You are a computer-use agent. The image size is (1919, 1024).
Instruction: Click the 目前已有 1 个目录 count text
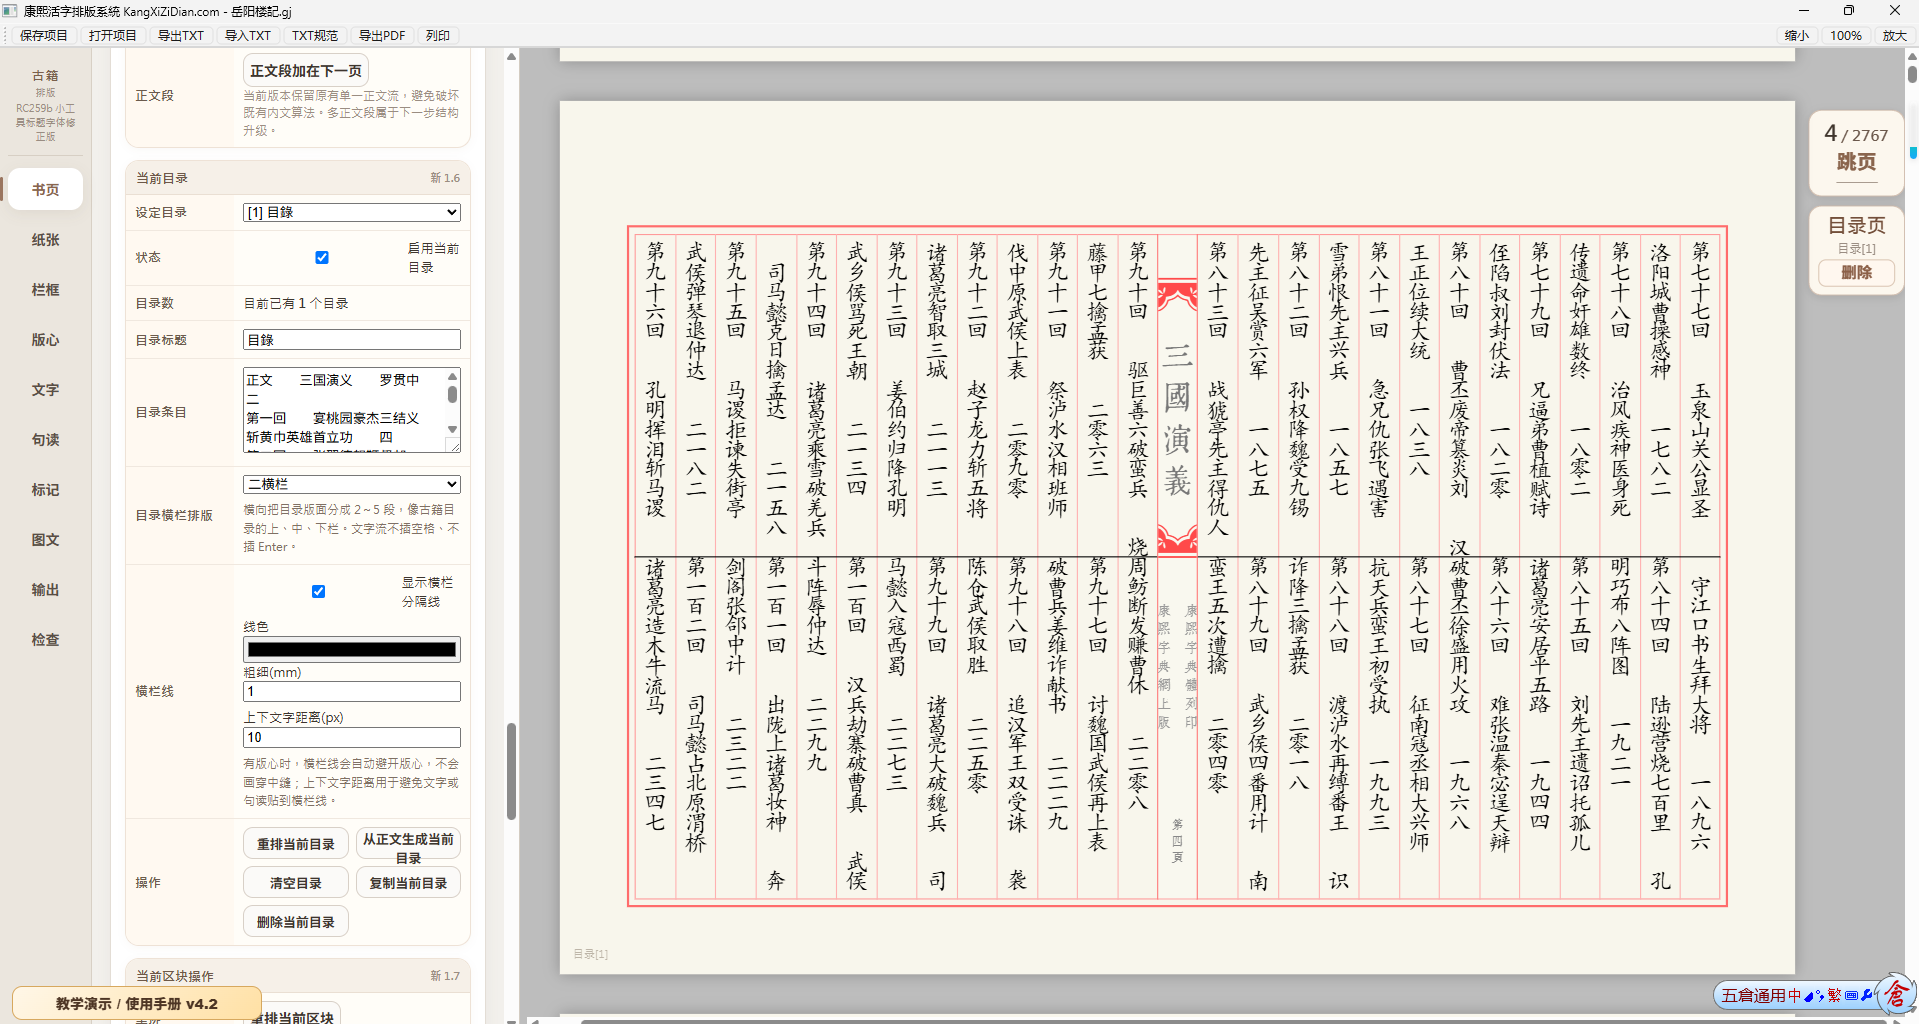coord(296,304)
